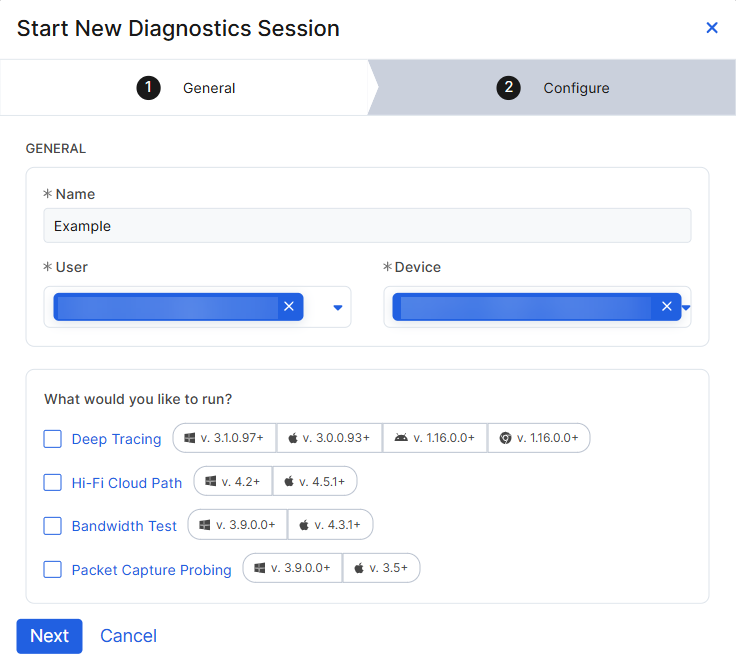
Task: Select the Packet Capture Probing checkbox
Action: click(x=53, y=569)
